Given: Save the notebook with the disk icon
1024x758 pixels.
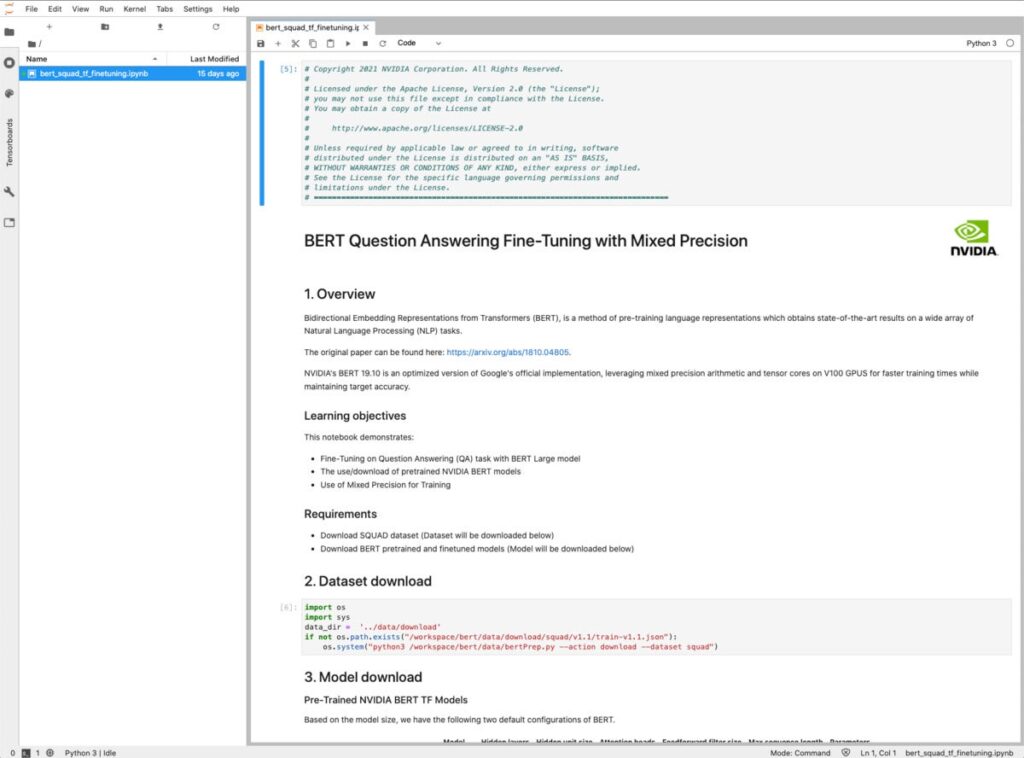Looking at the screenshot, I should point(261,44).
